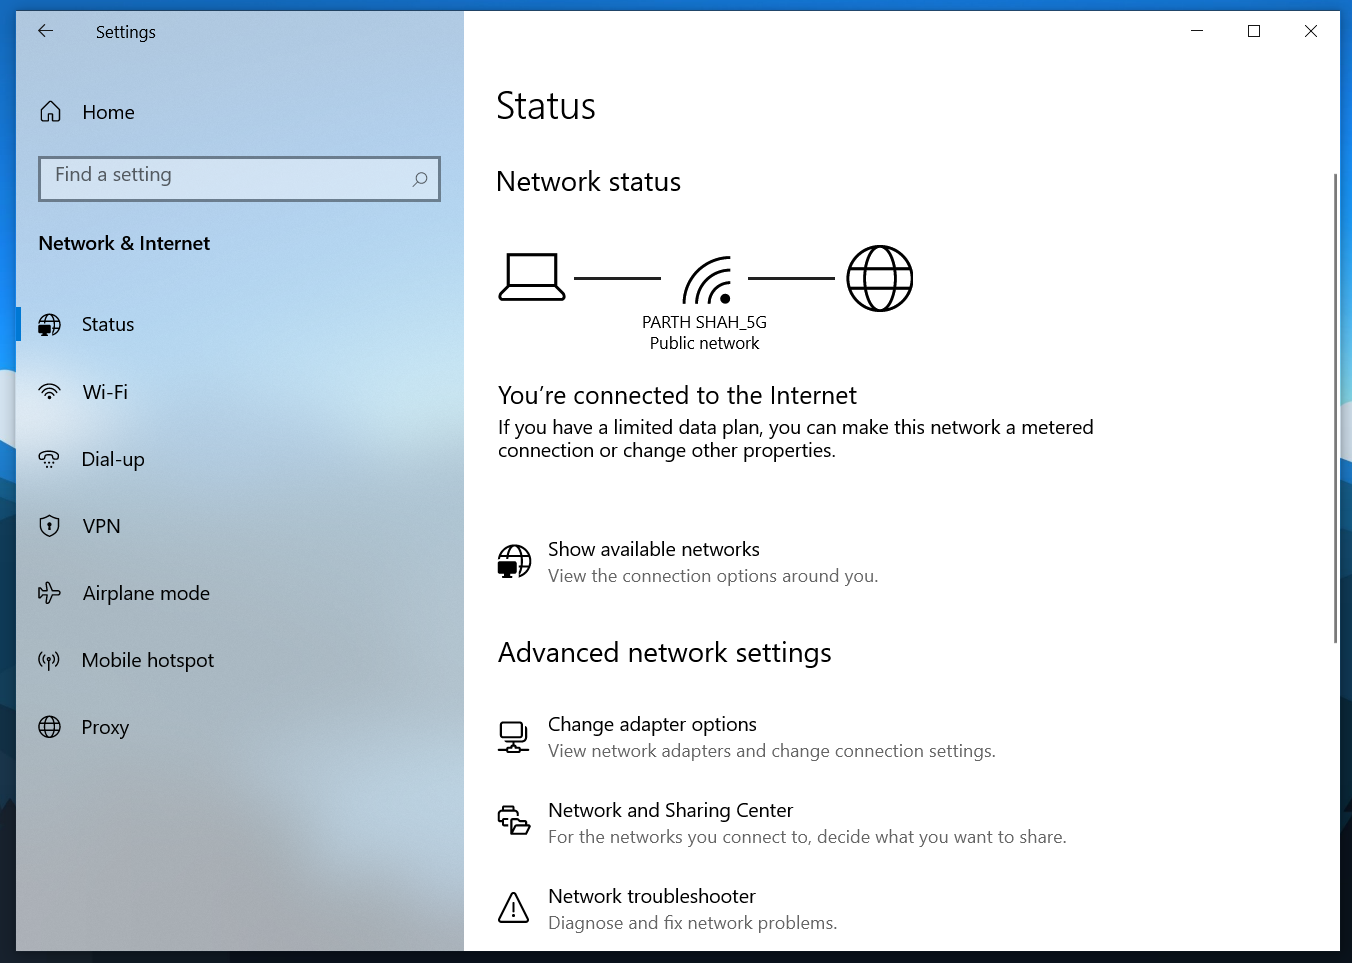
Task: Switch to the Wi-Fi settings page
Action: tap(104, 392)
